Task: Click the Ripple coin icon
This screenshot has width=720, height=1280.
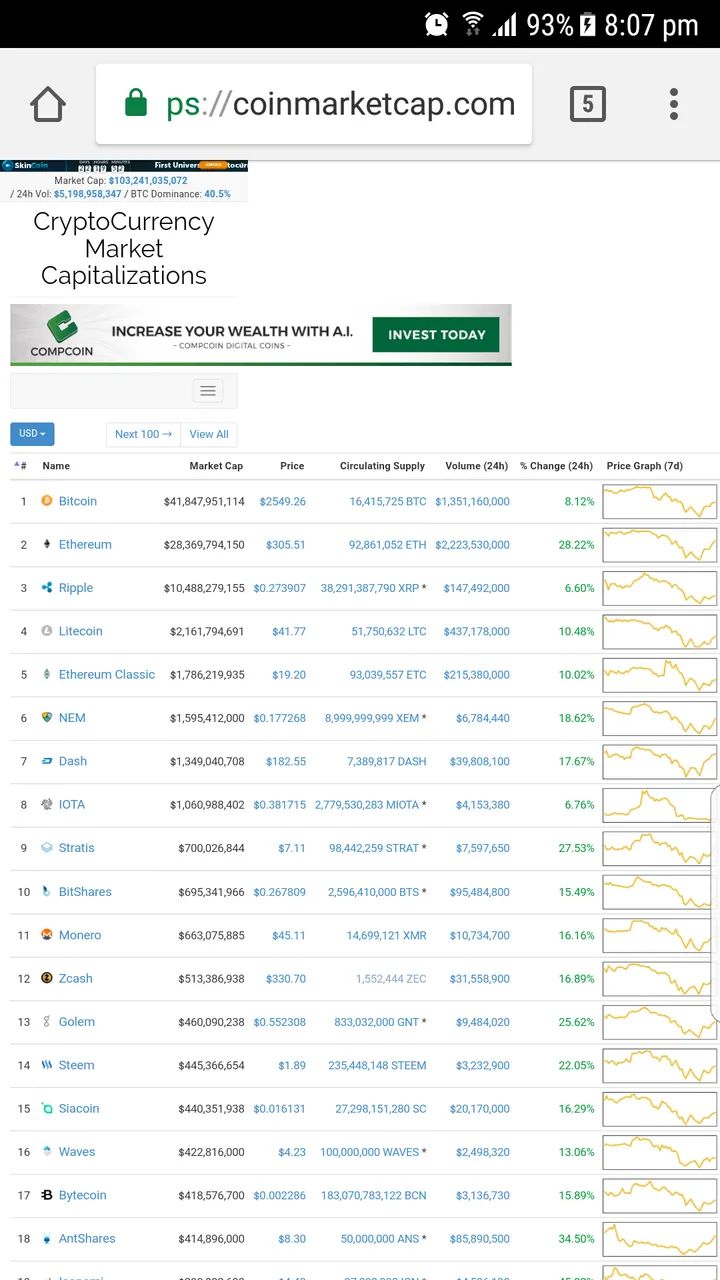Action: tap(47, 588)
